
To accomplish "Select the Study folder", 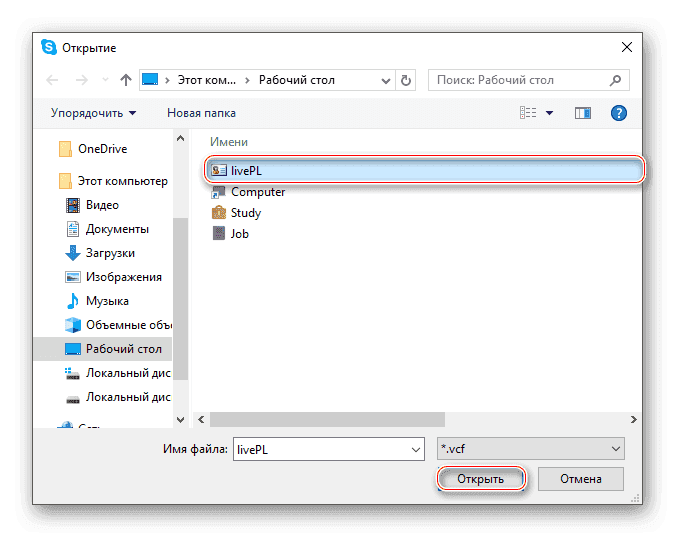I will click(246, 213).
